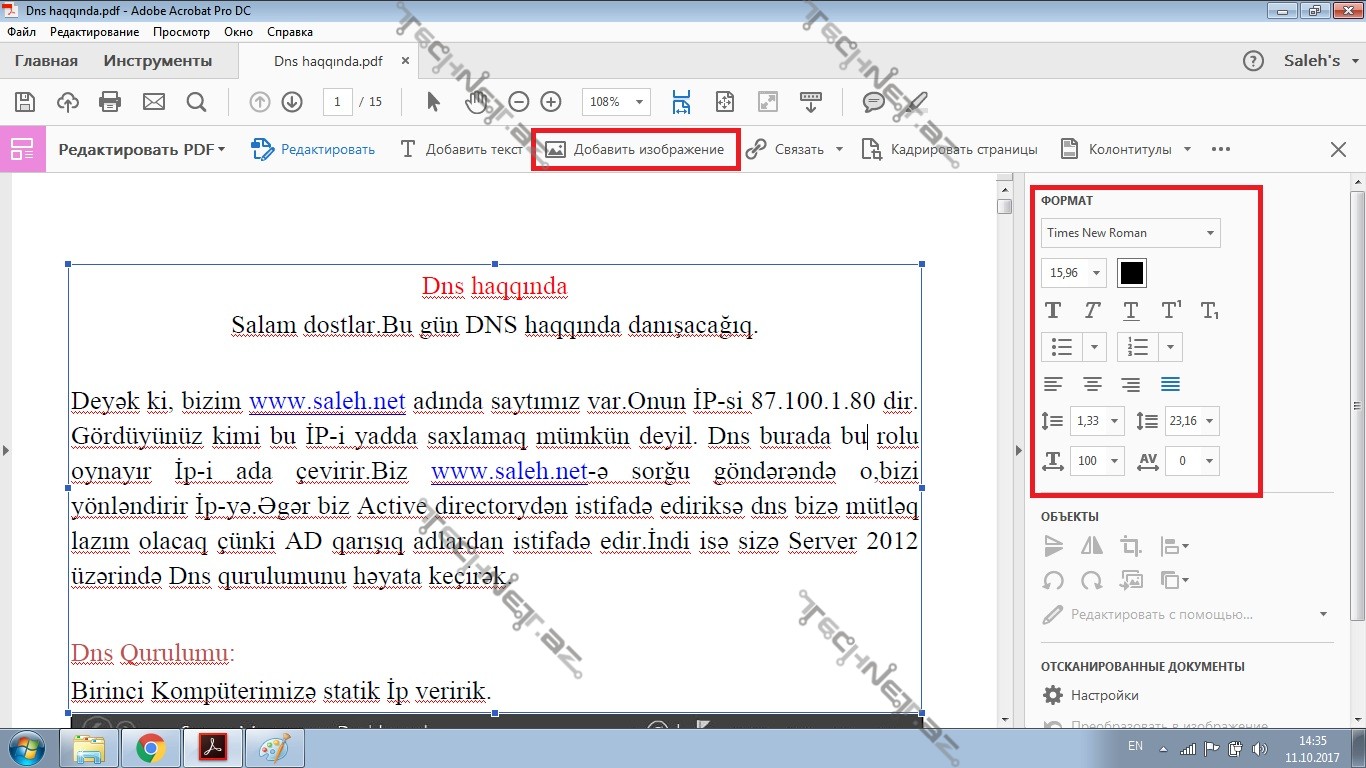The image size is (1366, 768).
Task: Open the Times New Roman font dropdown
Action: click(1130, 233)
